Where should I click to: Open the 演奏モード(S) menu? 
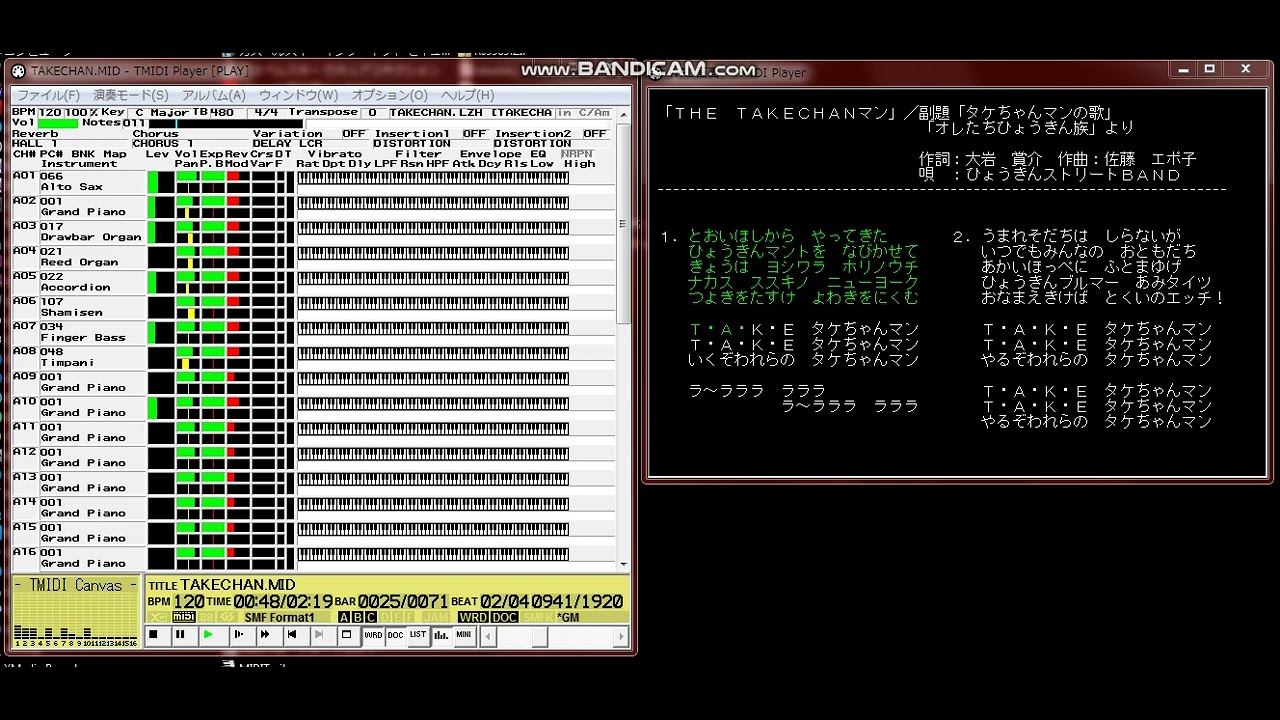[x=131, y=95]
